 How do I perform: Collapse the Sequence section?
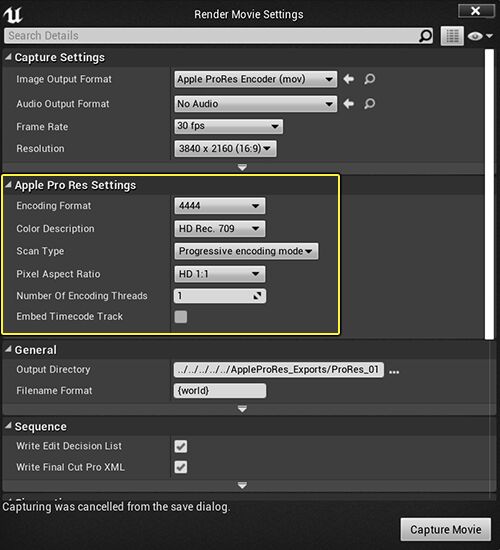(8, 426)
